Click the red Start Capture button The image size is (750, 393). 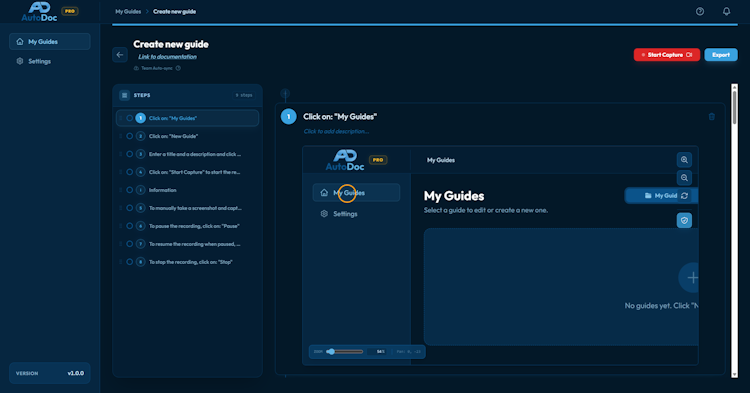pyautogui.click(x=667, y=55)
